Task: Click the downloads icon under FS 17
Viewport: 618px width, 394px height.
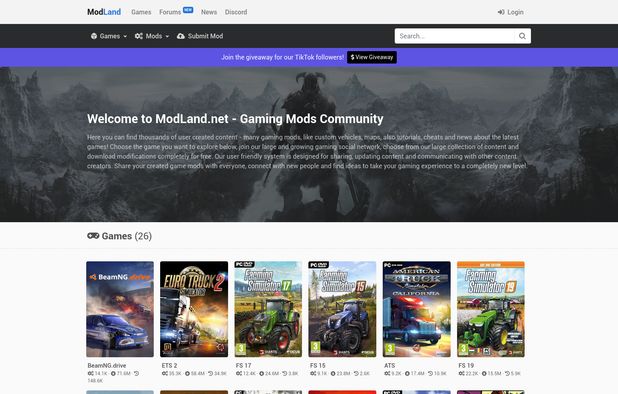Action: (x=262, y=374)
